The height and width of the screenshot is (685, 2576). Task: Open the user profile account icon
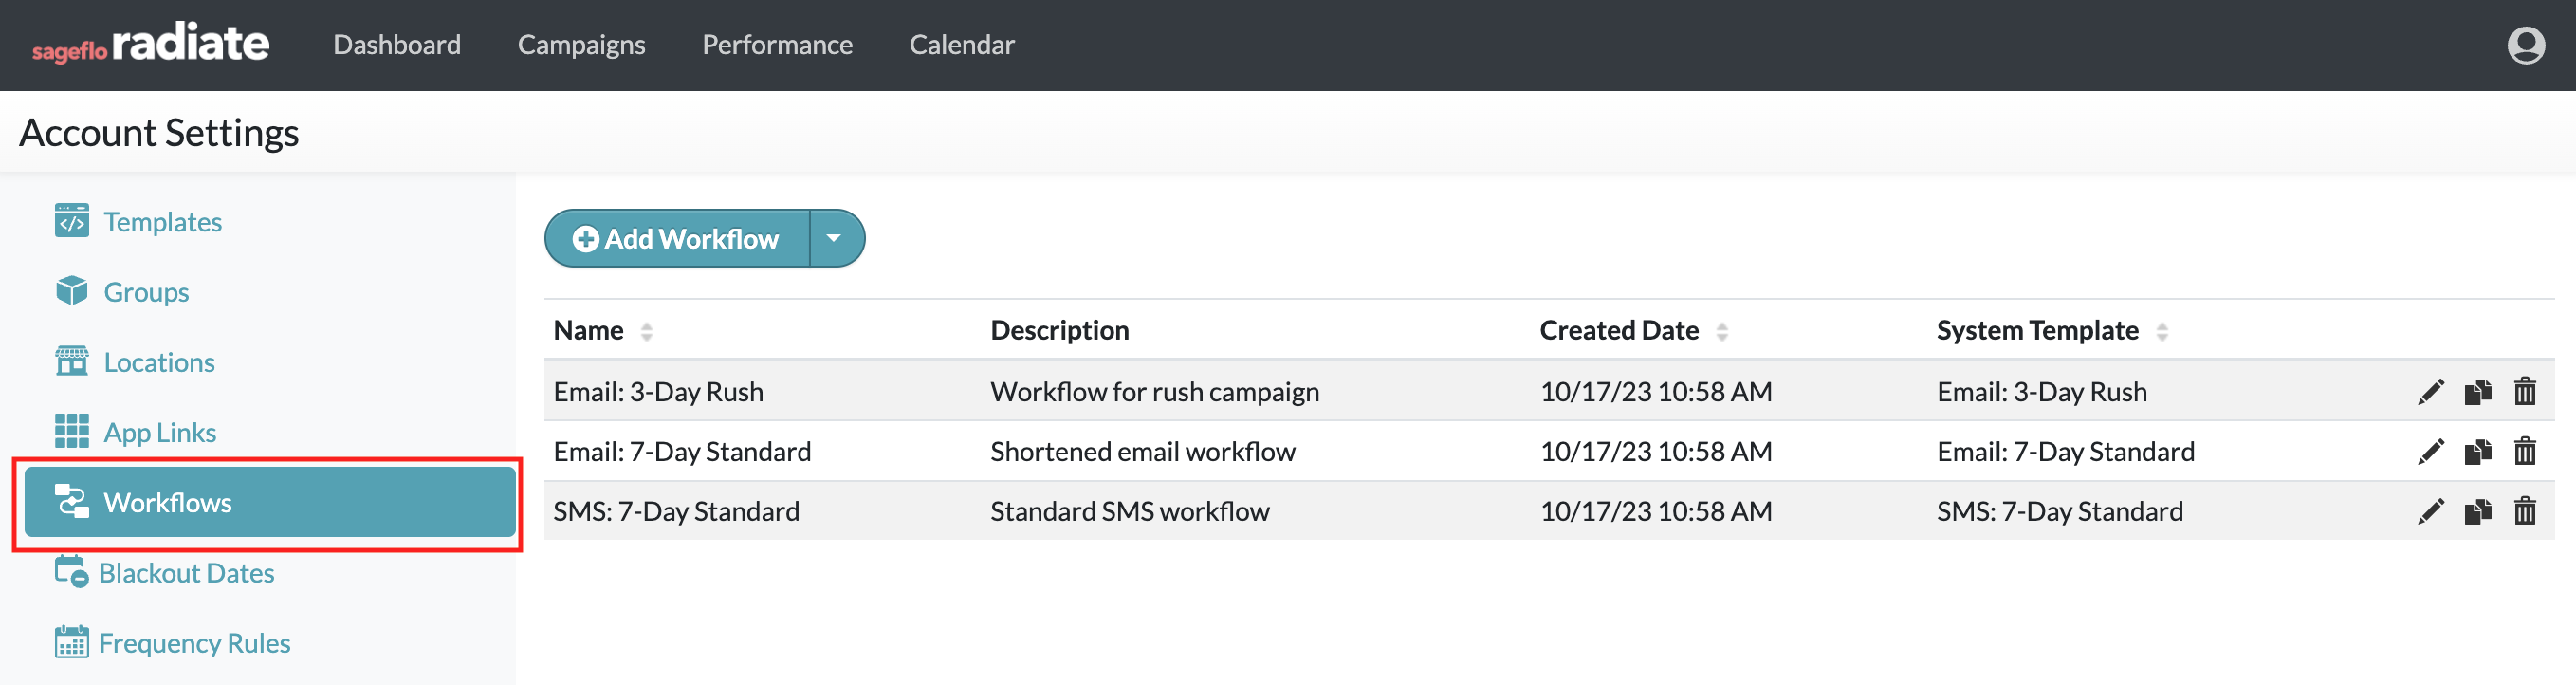click(x=2525, y=45)
